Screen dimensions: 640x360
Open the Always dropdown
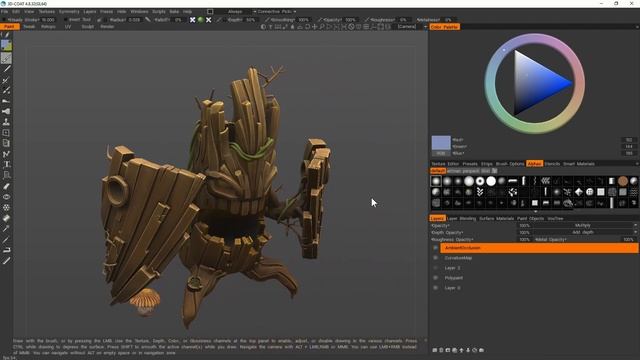click(x=237, y=12)
